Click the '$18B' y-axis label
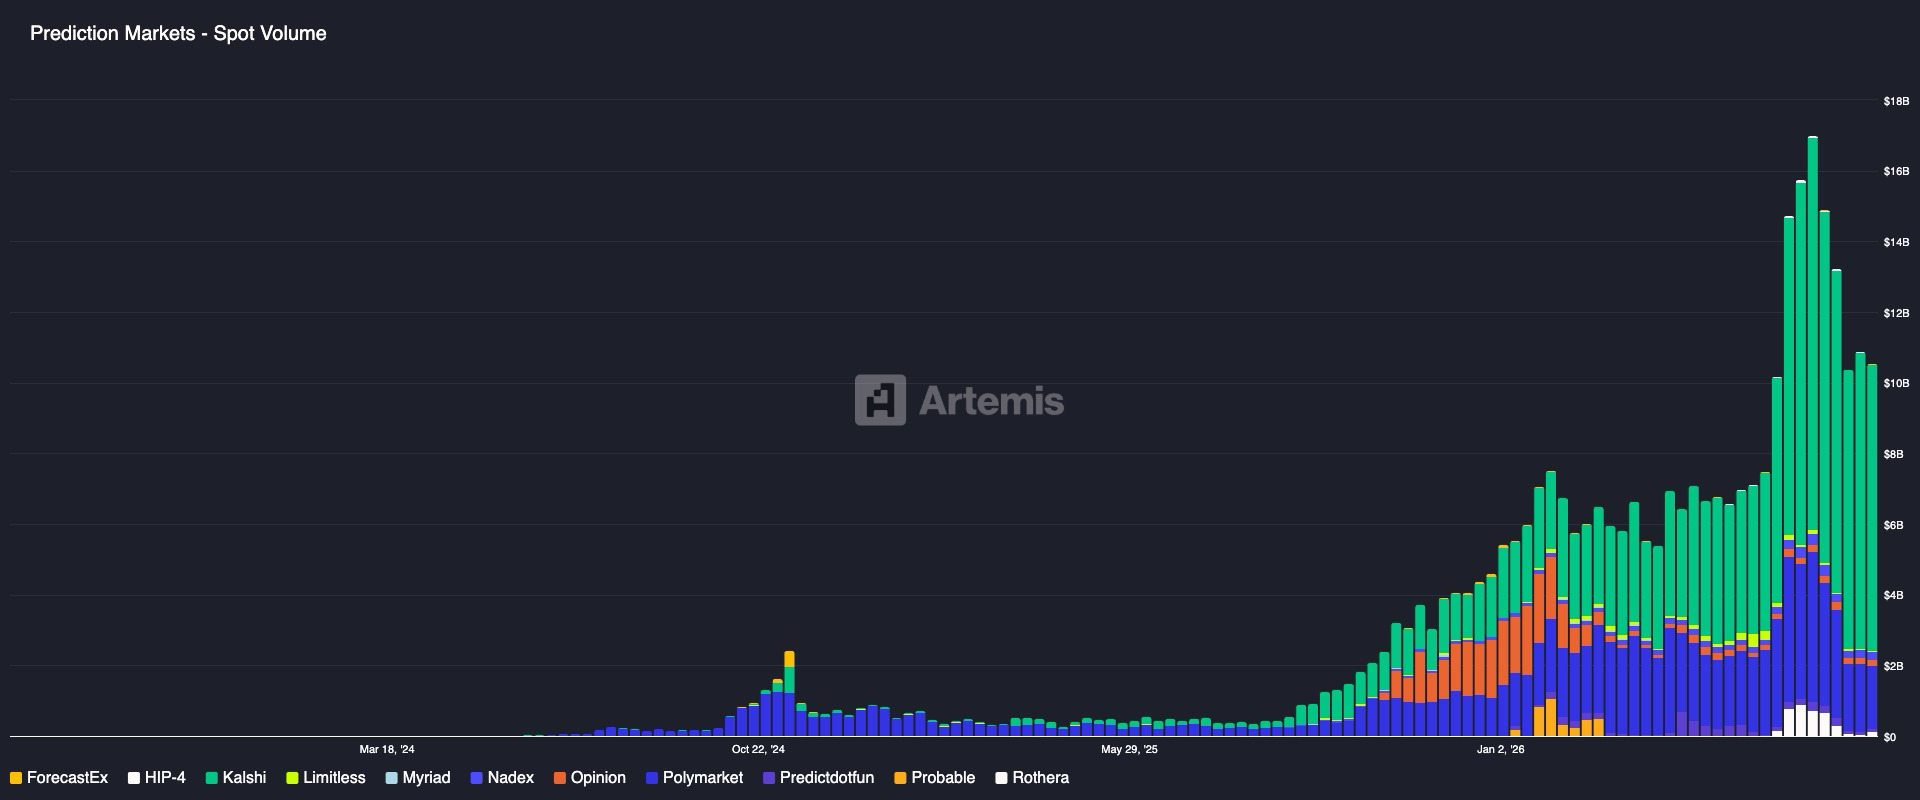Viewport: 1920px width, 800px height. pos(1896,101)
